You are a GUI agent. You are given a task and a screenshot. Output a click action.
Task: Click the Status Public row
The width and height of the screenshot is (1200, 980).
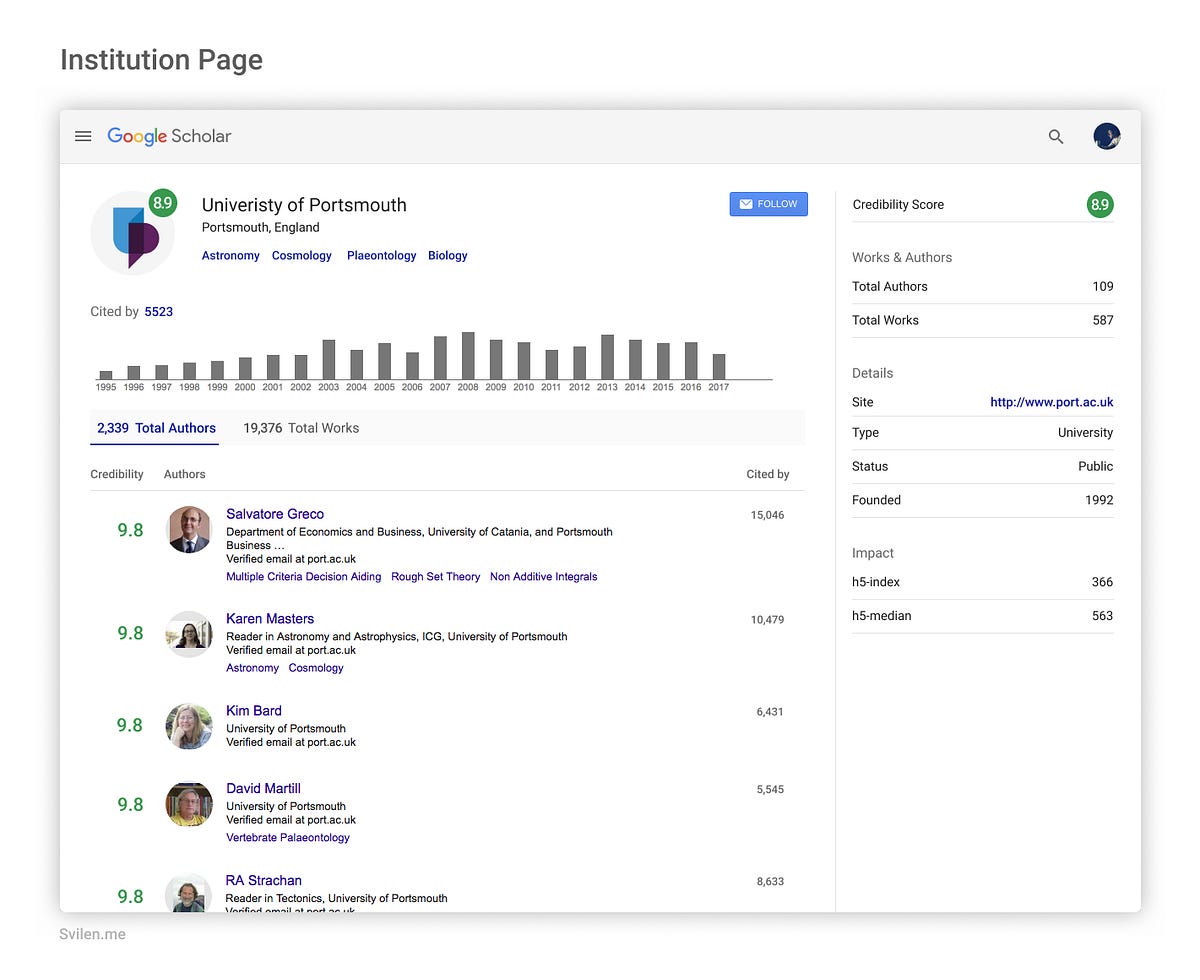[x=983, y=466]
